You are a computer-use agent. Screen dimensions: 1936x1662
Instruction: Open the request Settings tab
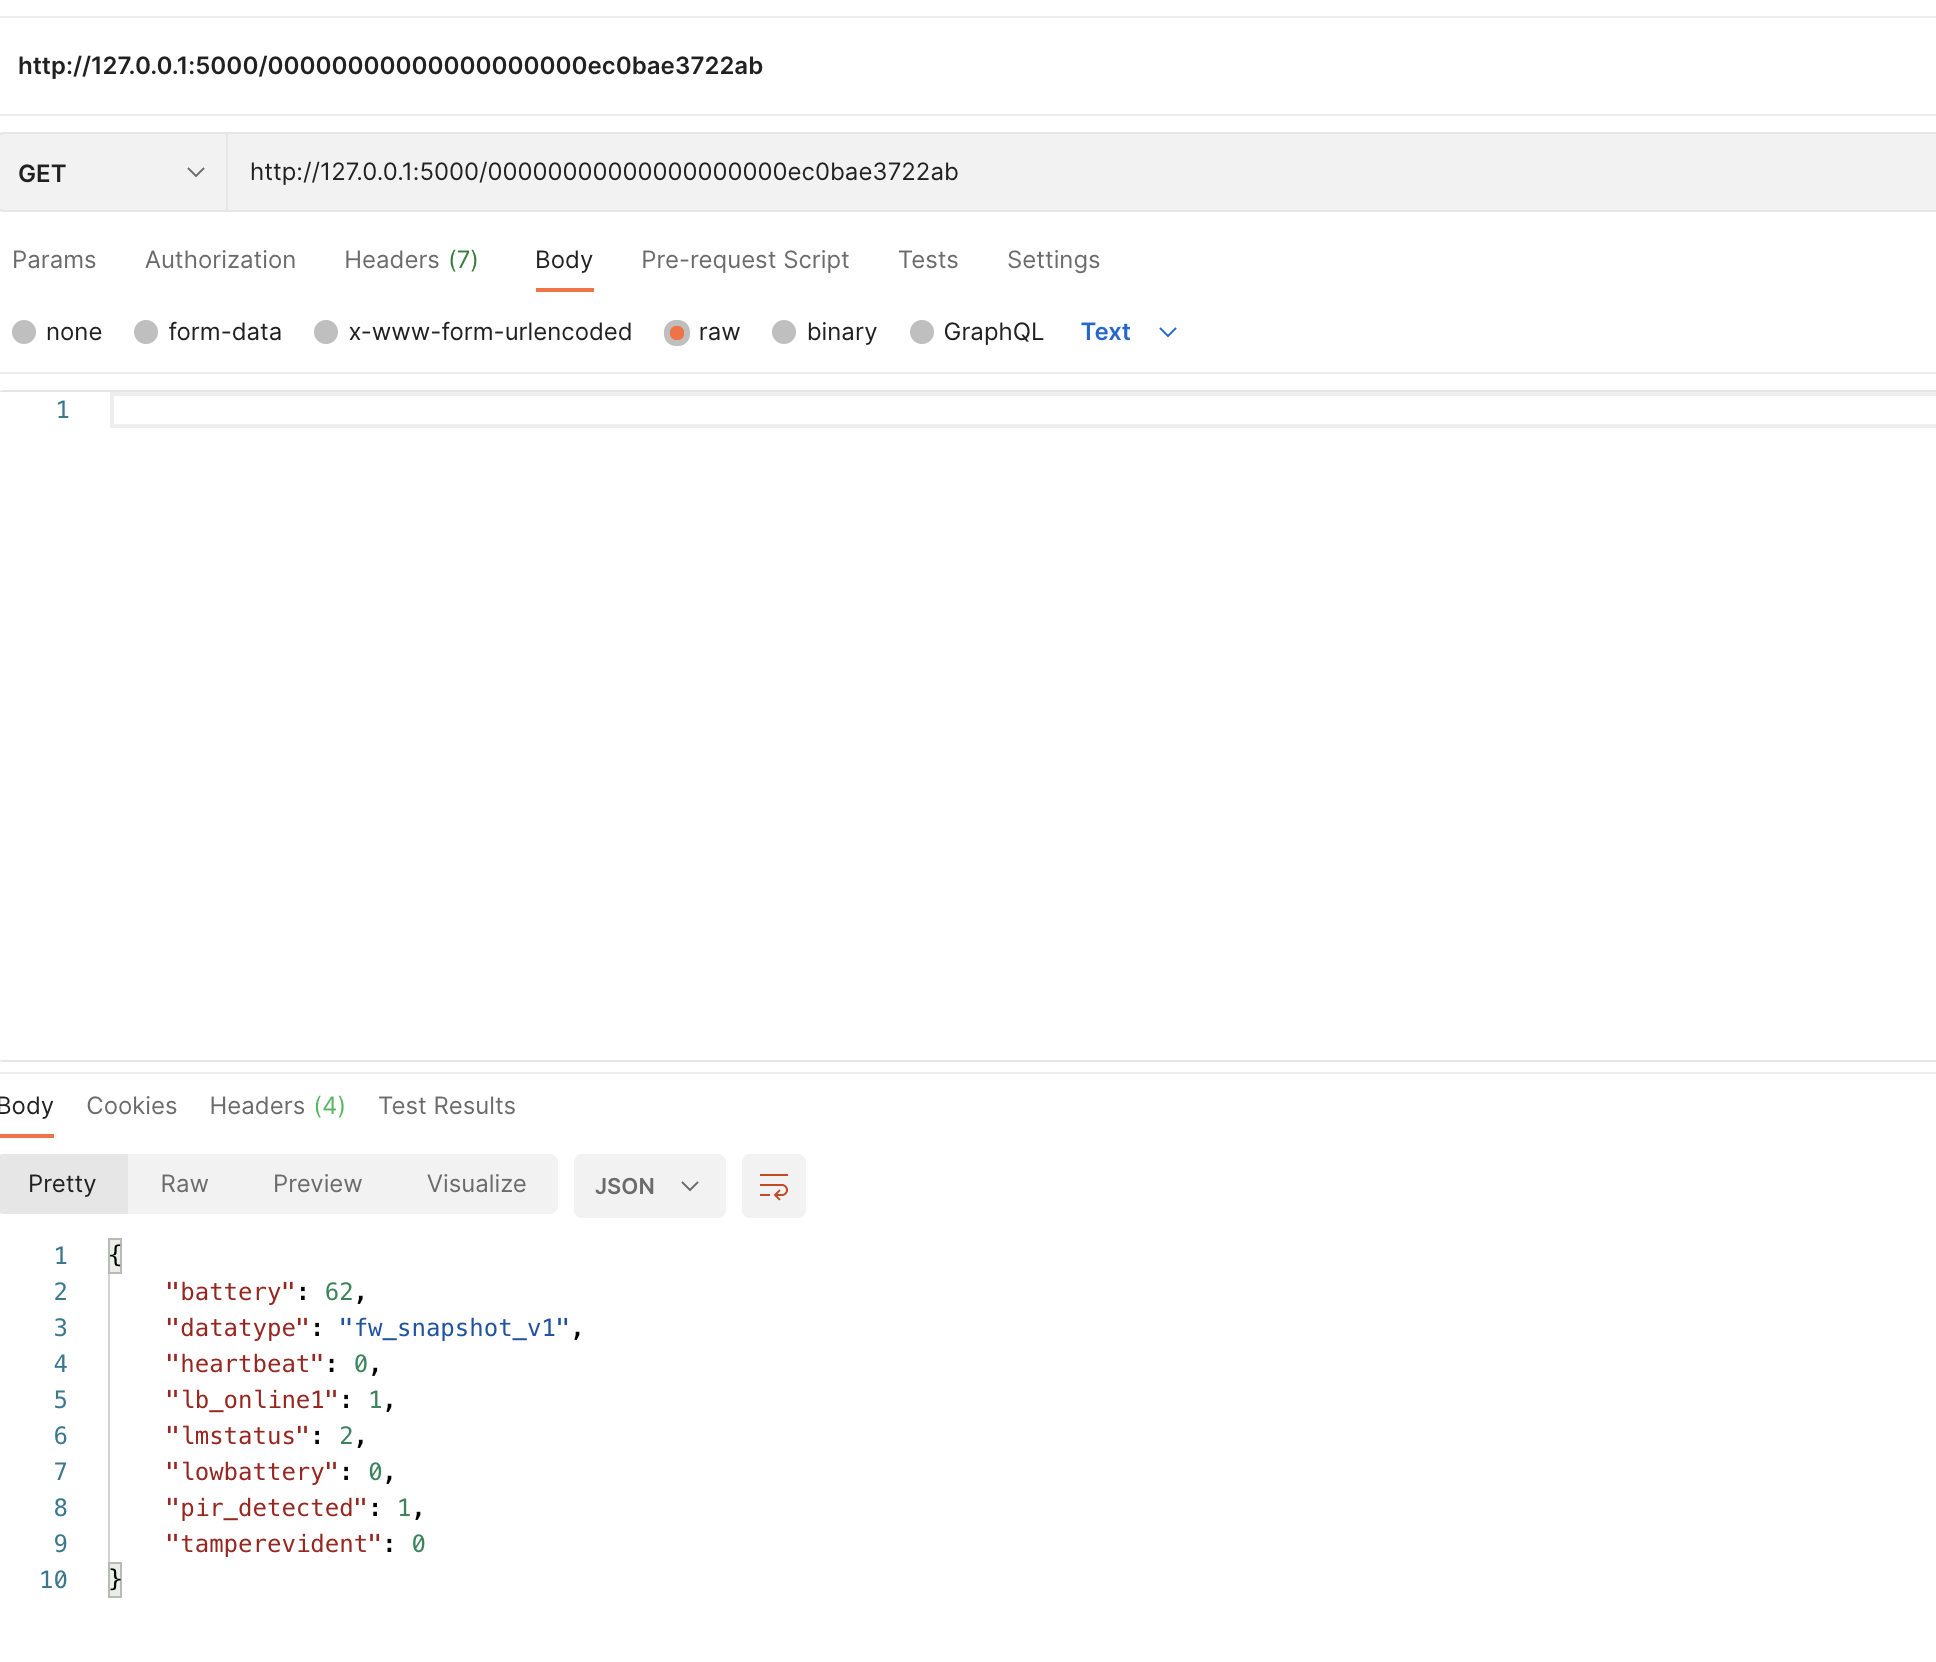click(x=1053, y=260)
